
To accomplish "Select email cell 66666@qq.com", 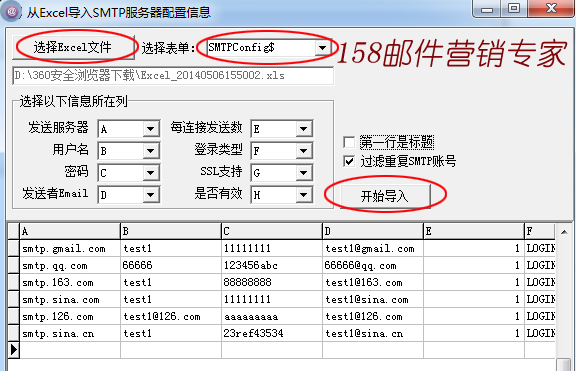I will click(x=373, y=265).
